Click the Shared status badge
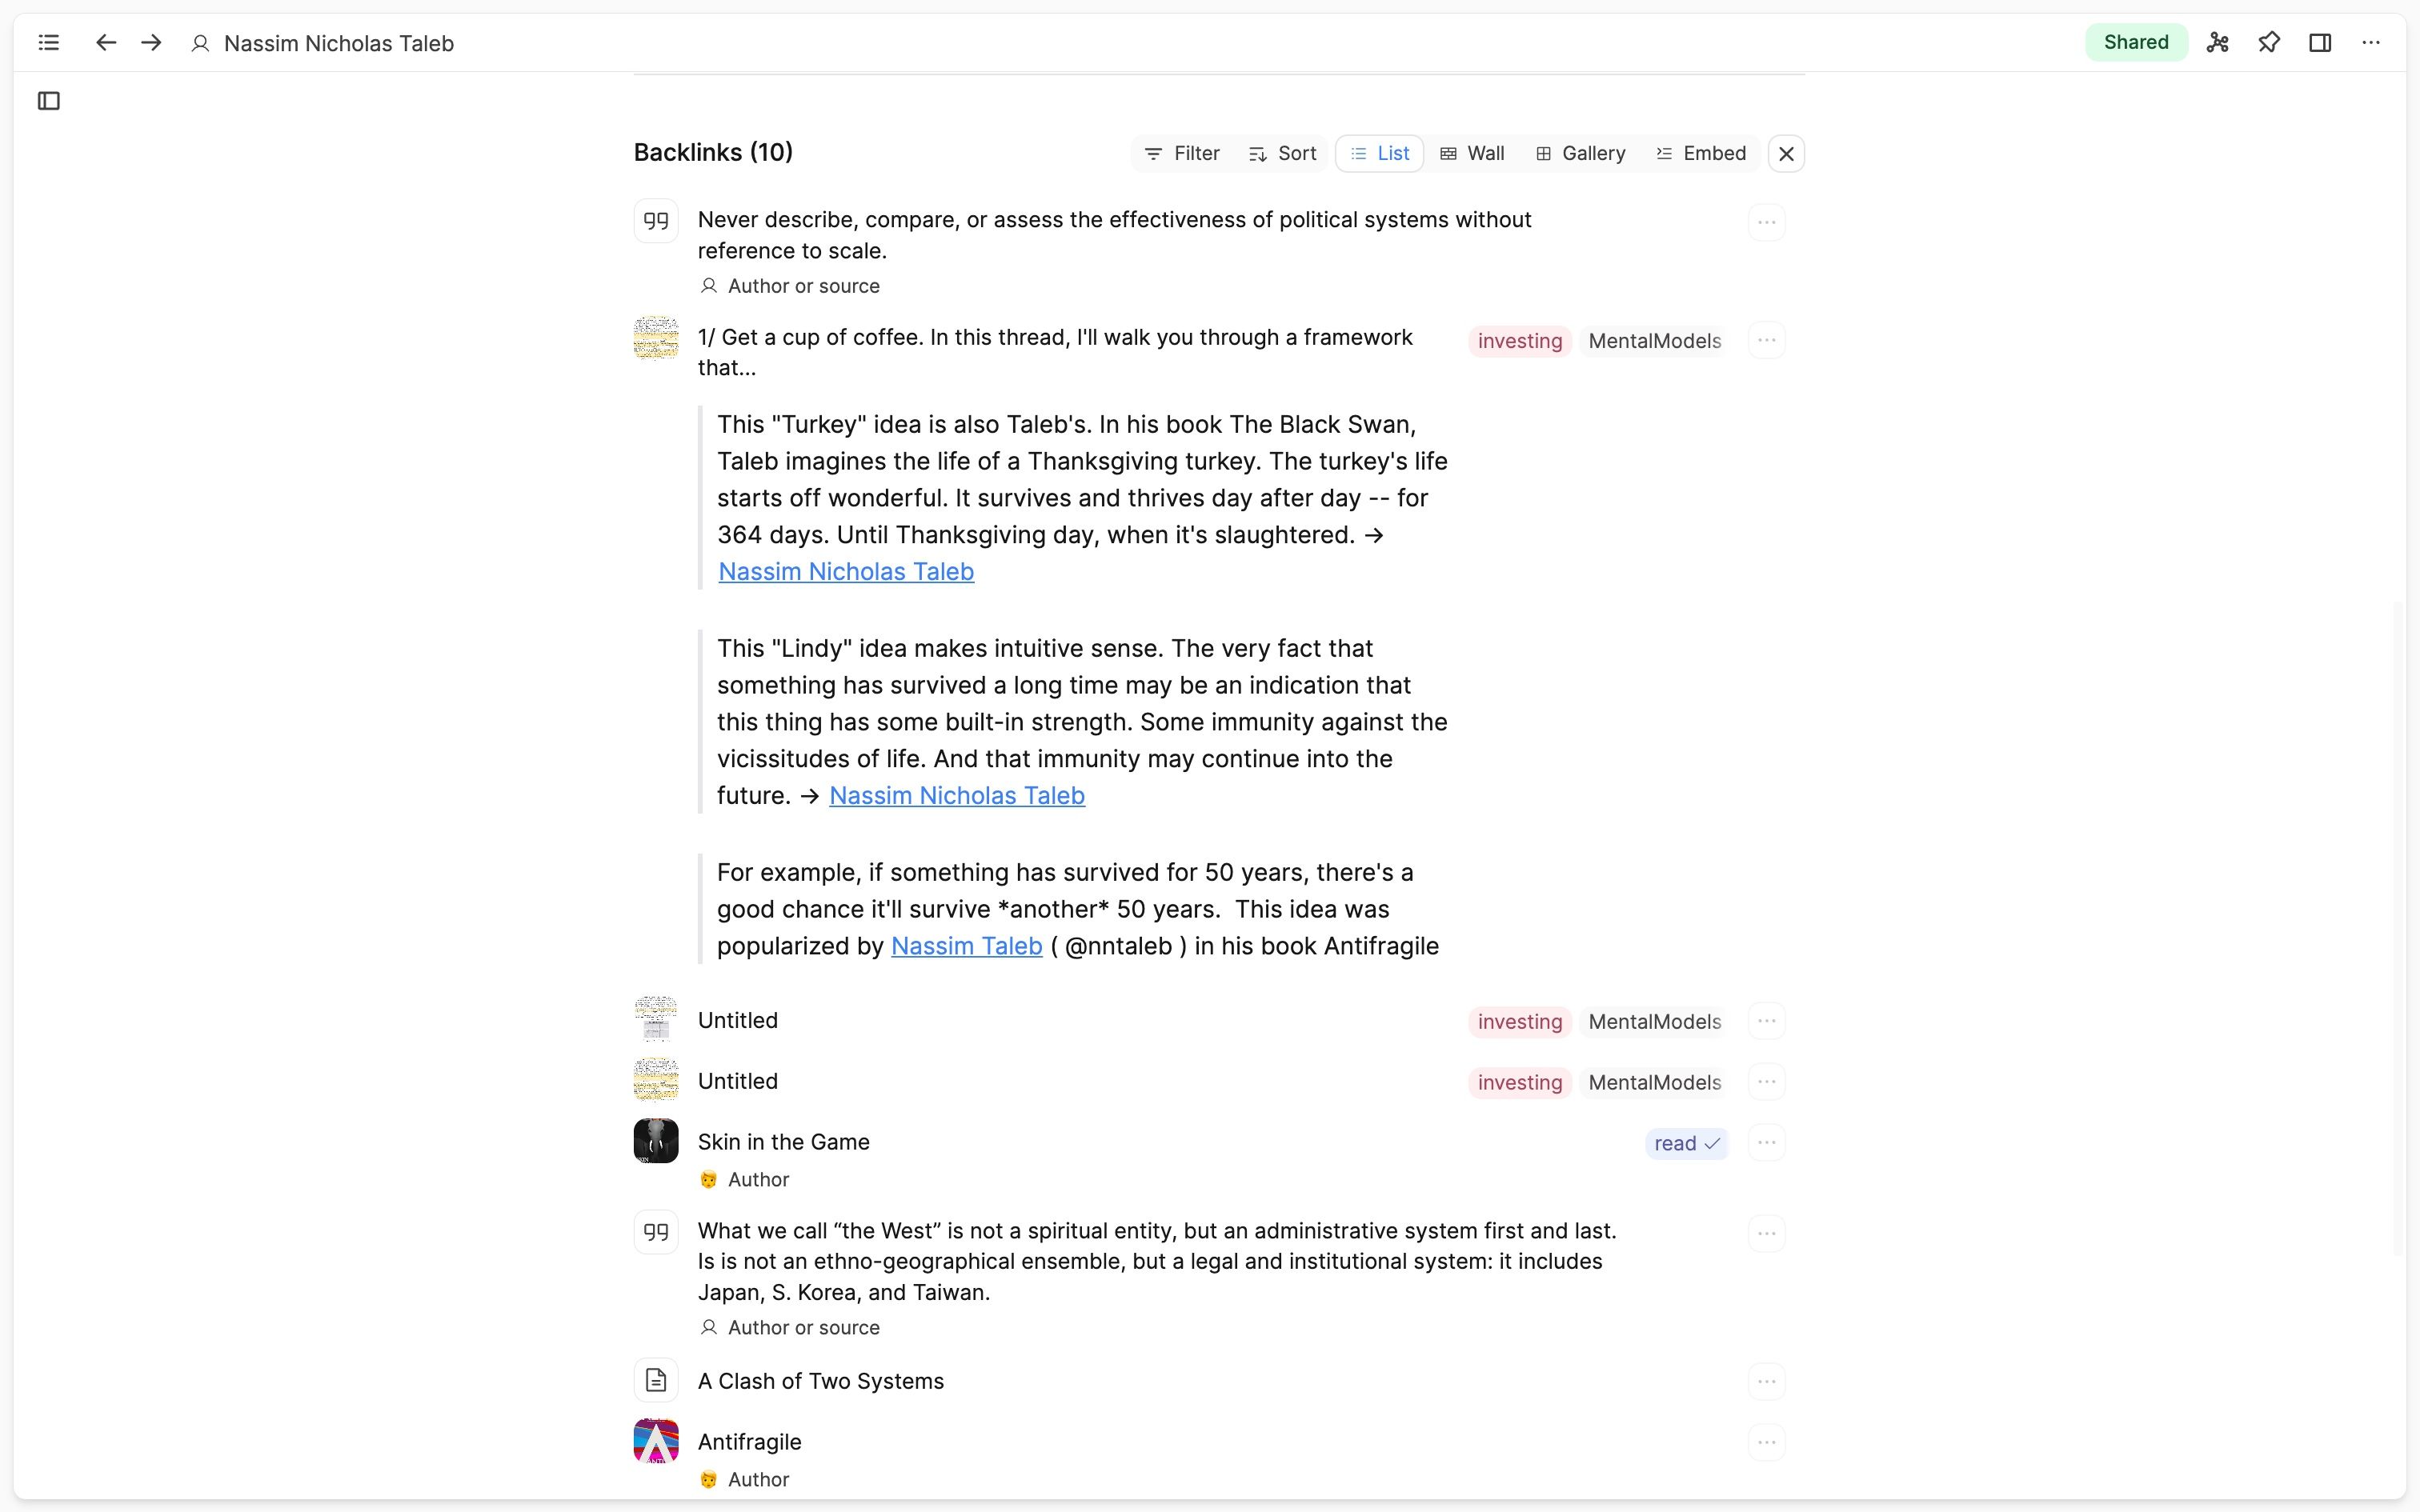This screenshot has height=1512, width=2420. 2136,42
